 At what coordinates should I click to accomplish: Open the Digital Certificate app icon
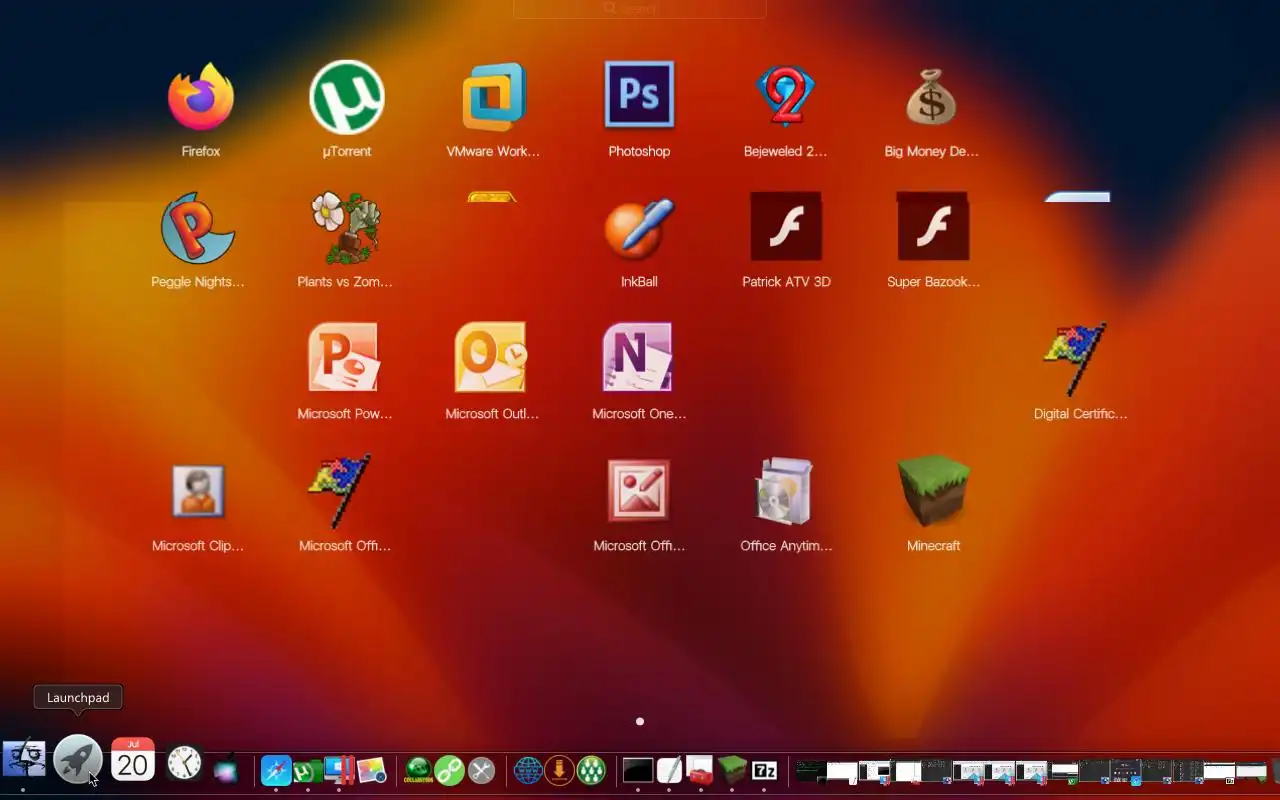[x=1075, y=358]
